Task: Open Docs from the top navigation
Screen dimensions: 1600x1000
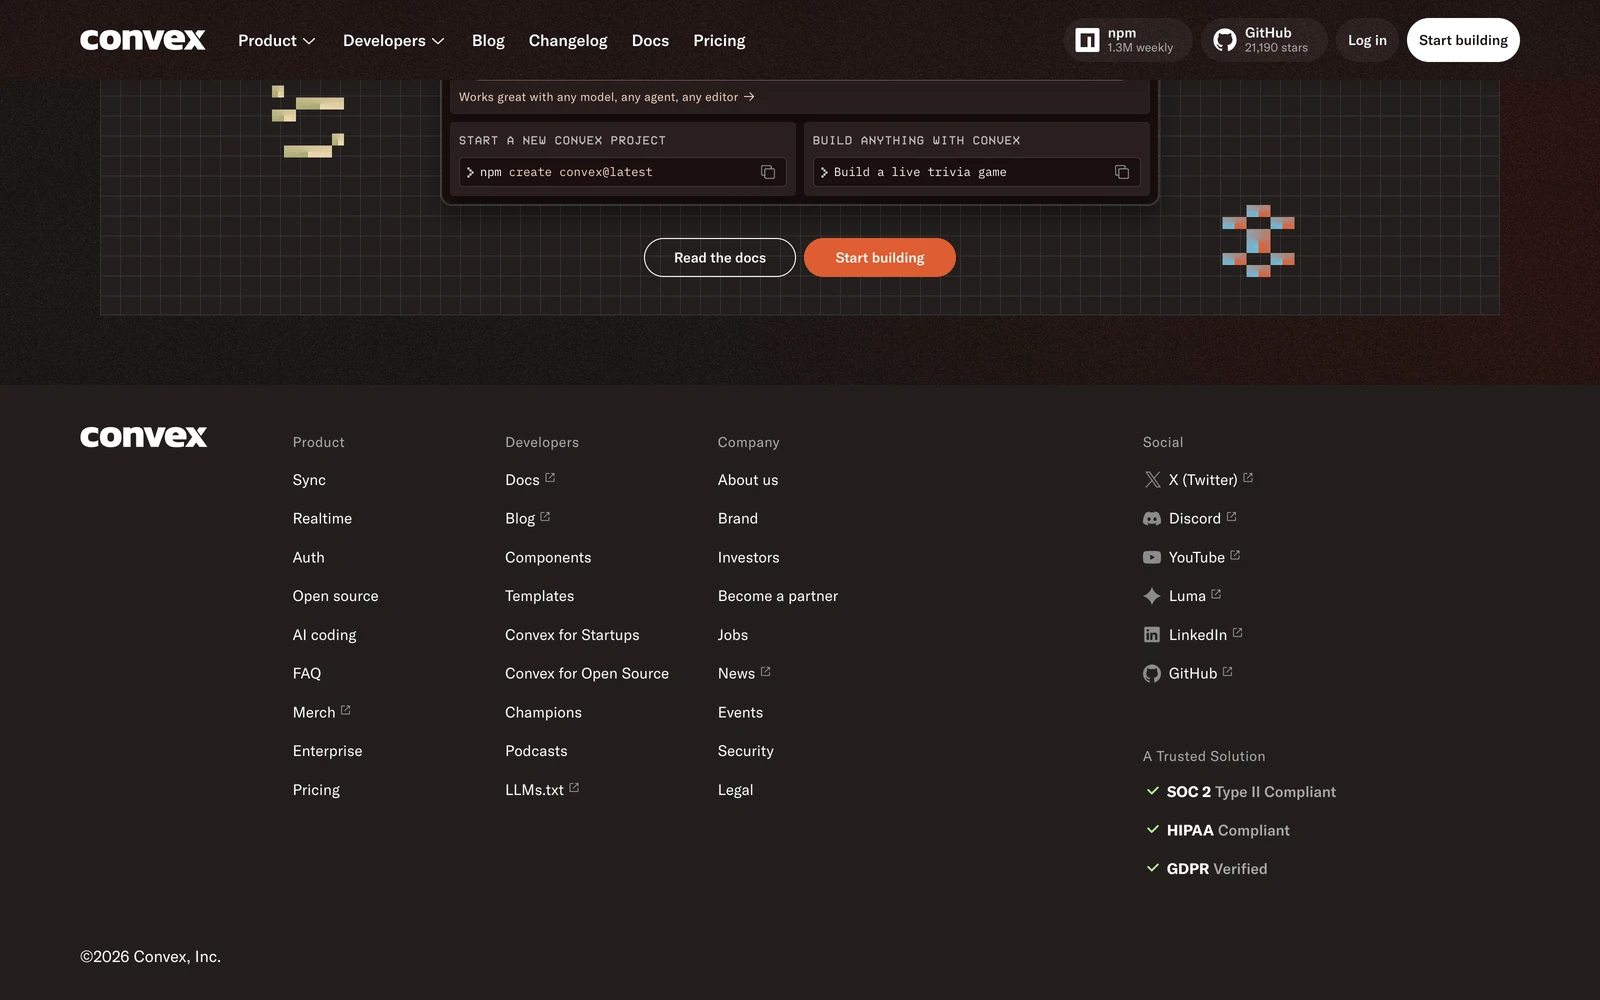Action: [x=650, y=41]
